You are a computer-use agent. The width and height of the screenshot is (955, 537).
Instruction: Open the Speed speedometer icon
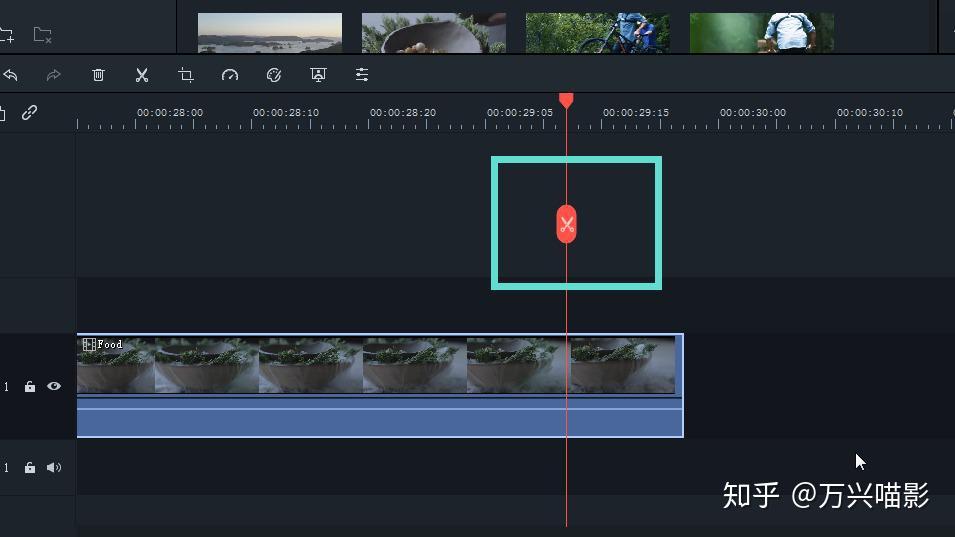230,75
